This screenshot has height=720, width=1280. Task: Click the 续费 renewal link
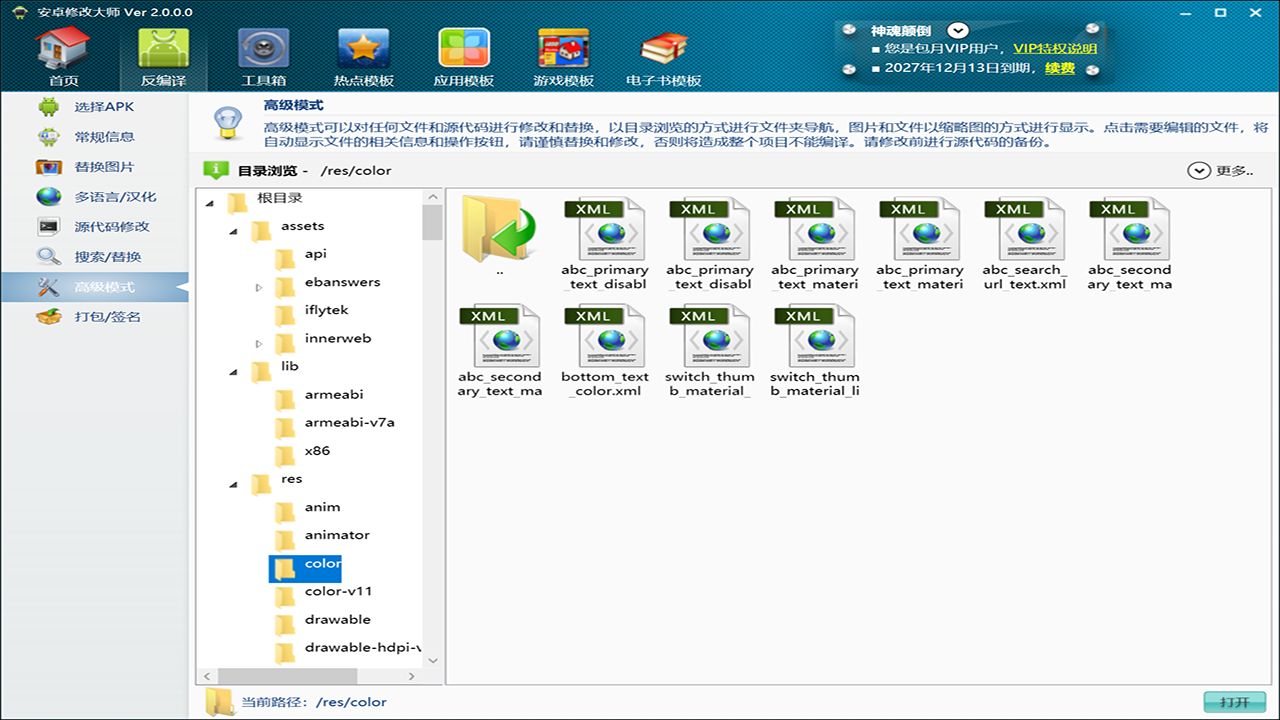(1060, 69)
